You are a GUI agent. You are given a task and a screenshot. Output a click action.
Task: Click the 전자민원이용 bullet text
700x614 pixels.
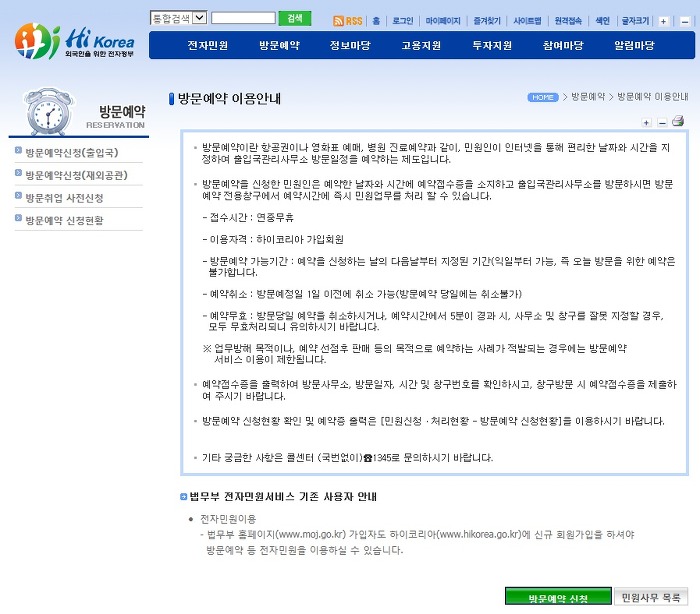pos(228,519)
